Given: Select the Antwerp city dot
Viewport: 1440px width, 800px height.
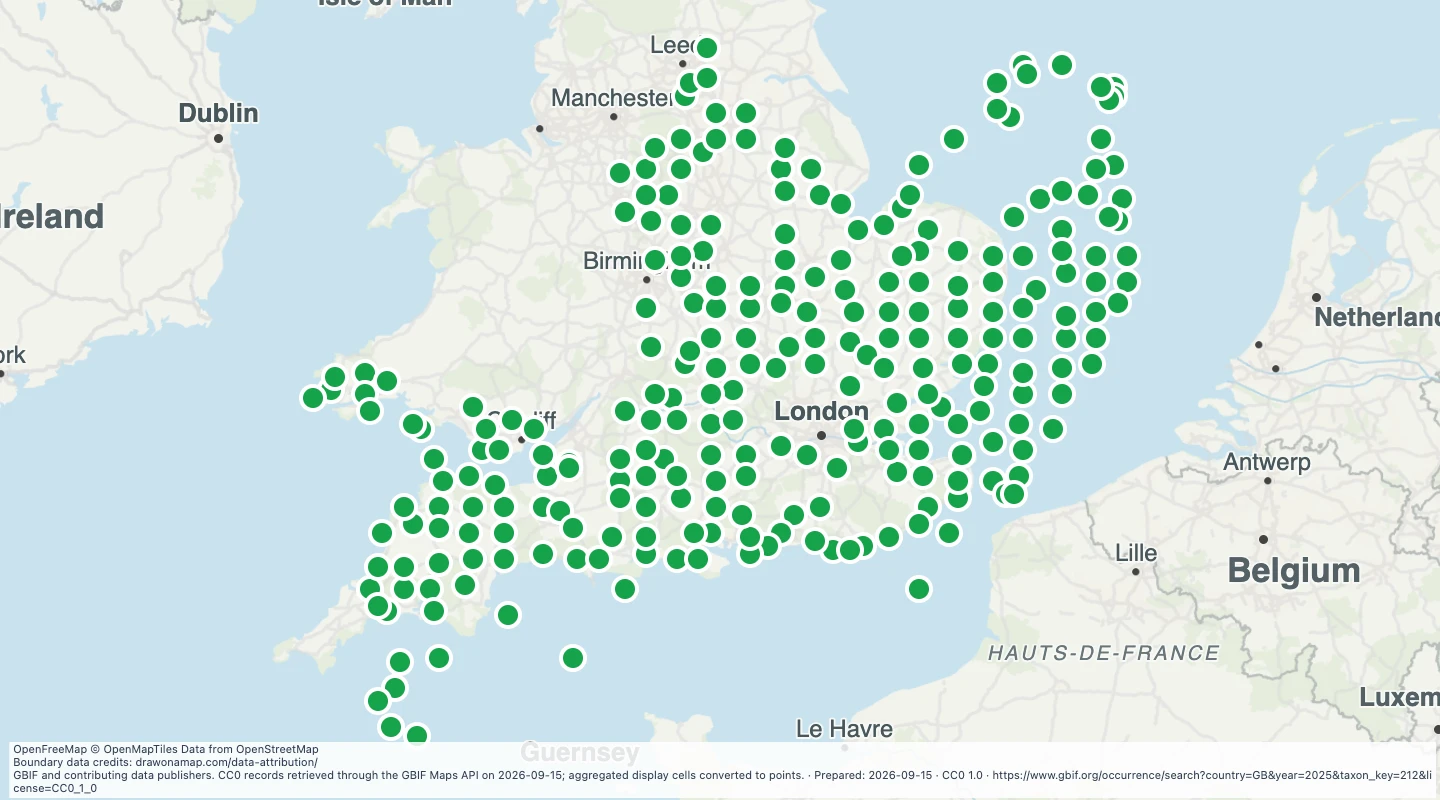Looking at the screenshot, I should 1267,481.
